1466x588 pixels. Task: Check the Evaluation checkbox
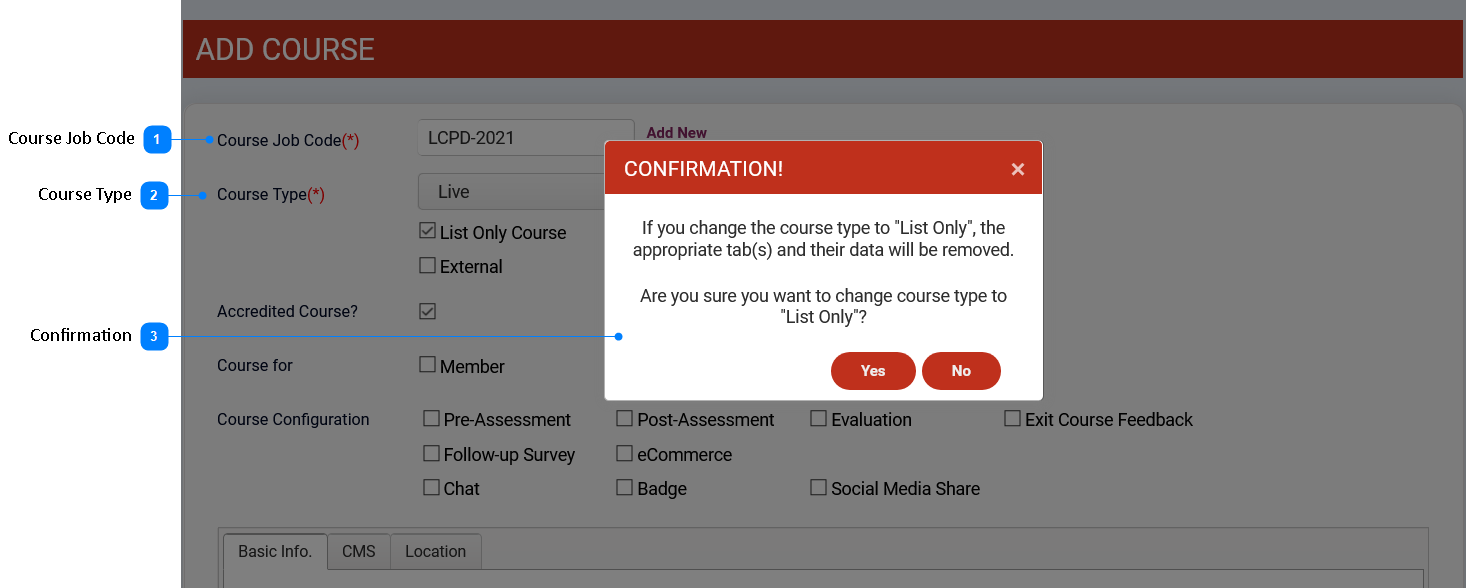(818, 419)
